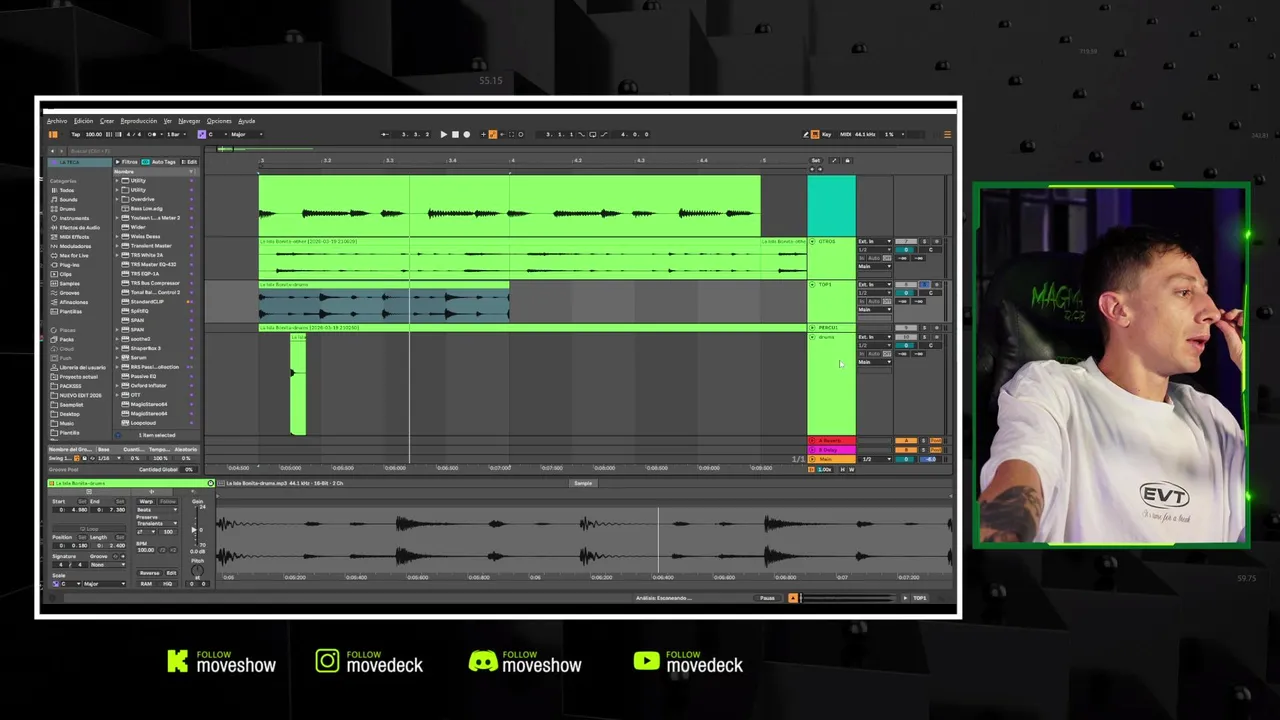Toggle the MIDI mapping button
Screen dimensions: 1280x720
coord(845,134)
